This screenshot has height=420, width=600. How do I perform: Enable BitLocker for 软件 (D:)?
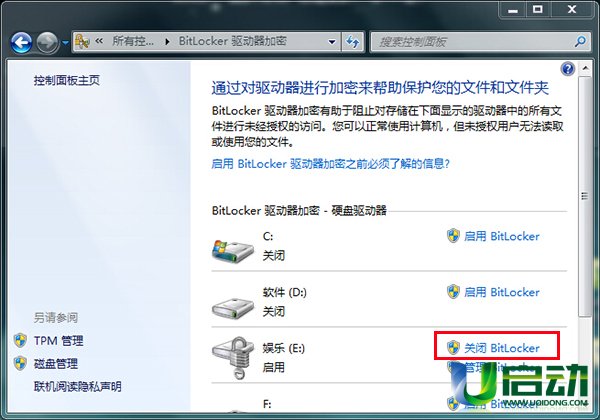click(x=493, y=292)
